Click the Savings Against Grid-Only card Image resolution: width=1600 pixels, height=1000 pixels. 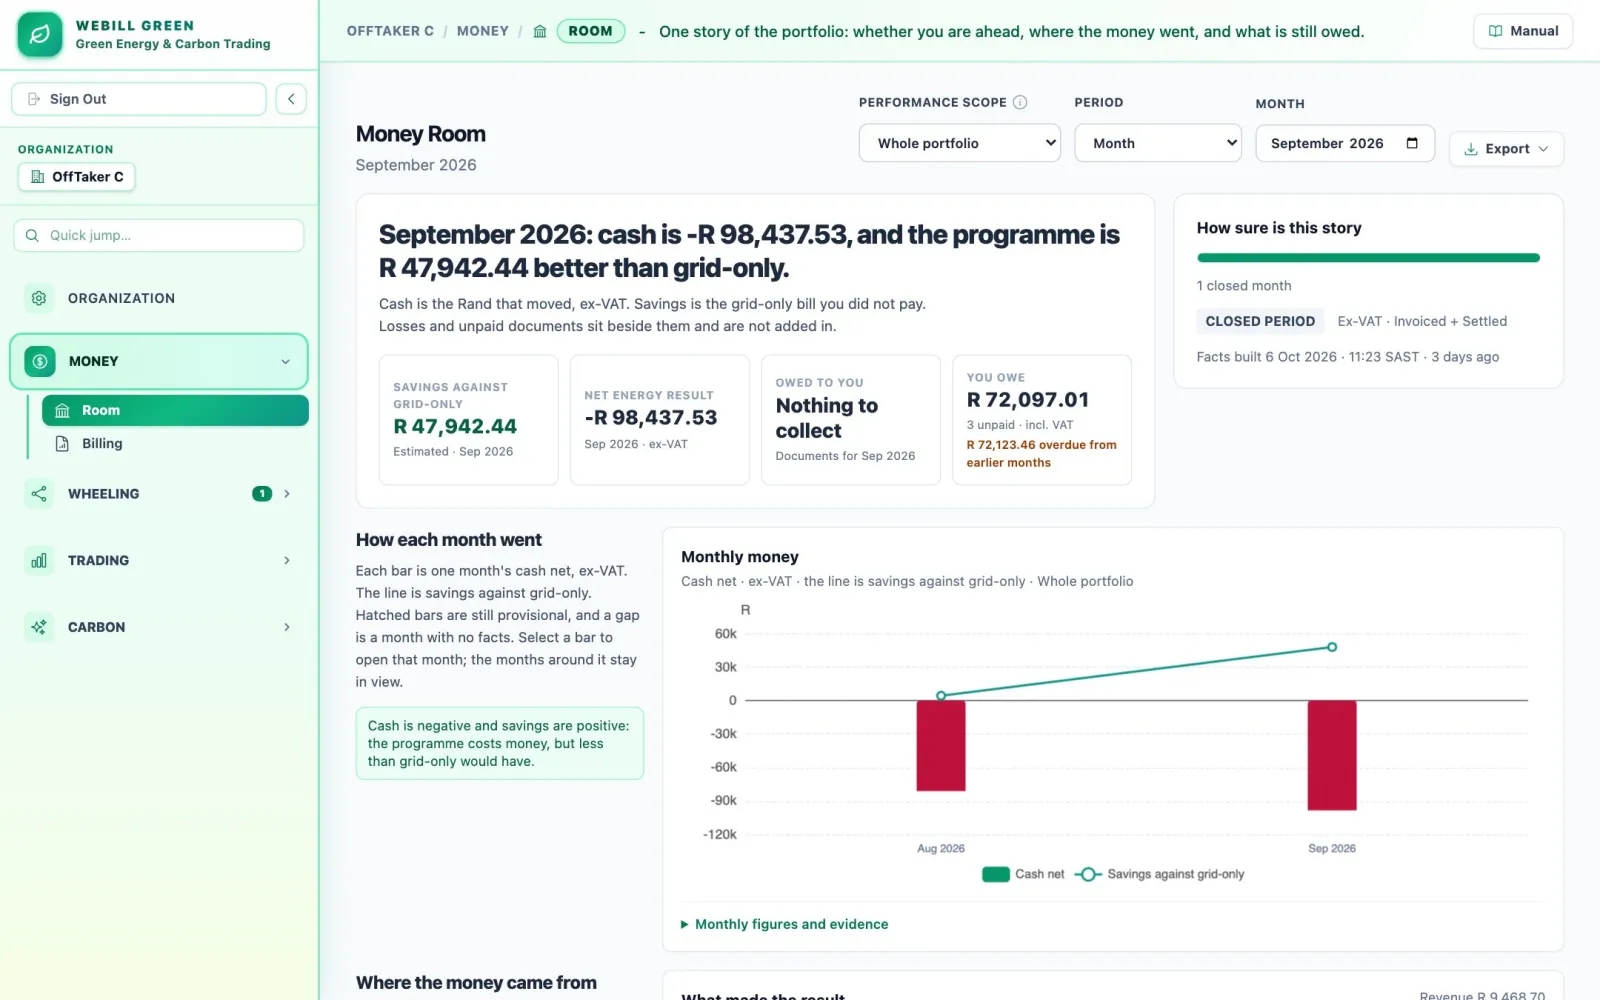[469, 420]
